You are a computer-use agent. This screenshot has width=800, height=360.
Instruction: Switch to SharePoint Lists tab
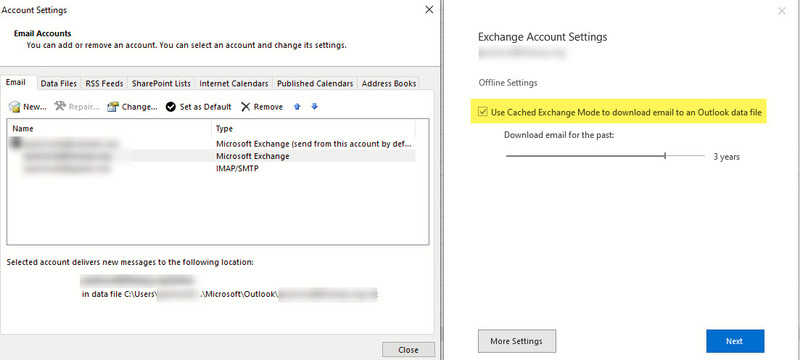(161, 83)
